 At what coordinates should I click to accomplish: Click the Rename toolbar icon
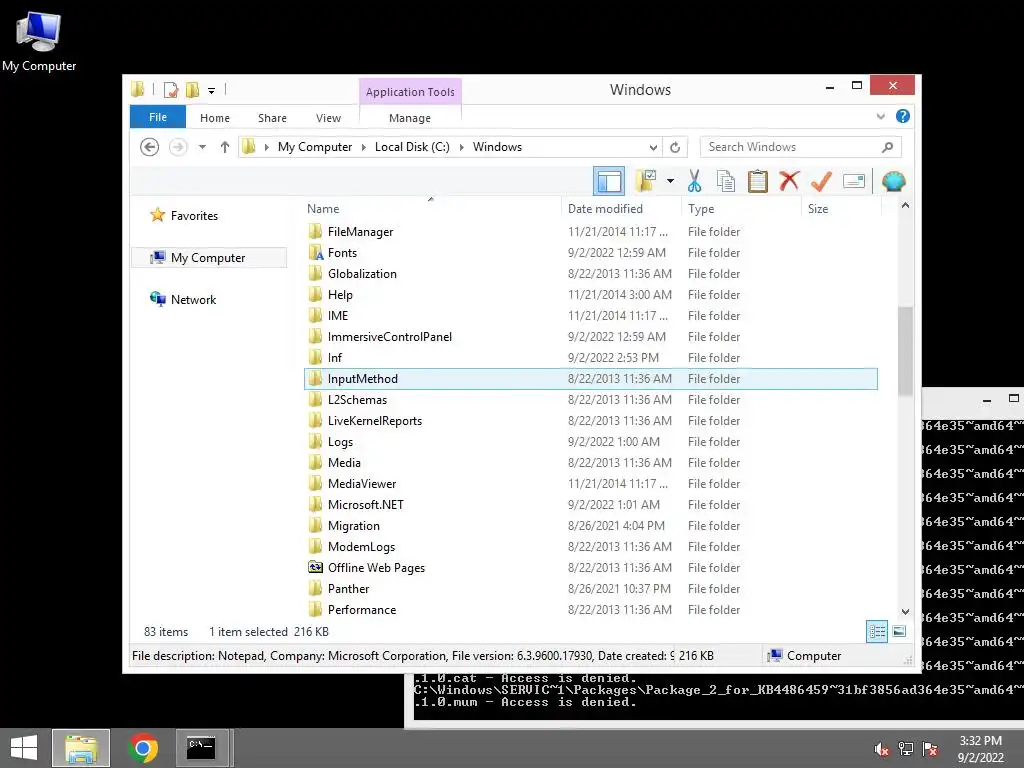pyautogui.click(x=854, y=181)
